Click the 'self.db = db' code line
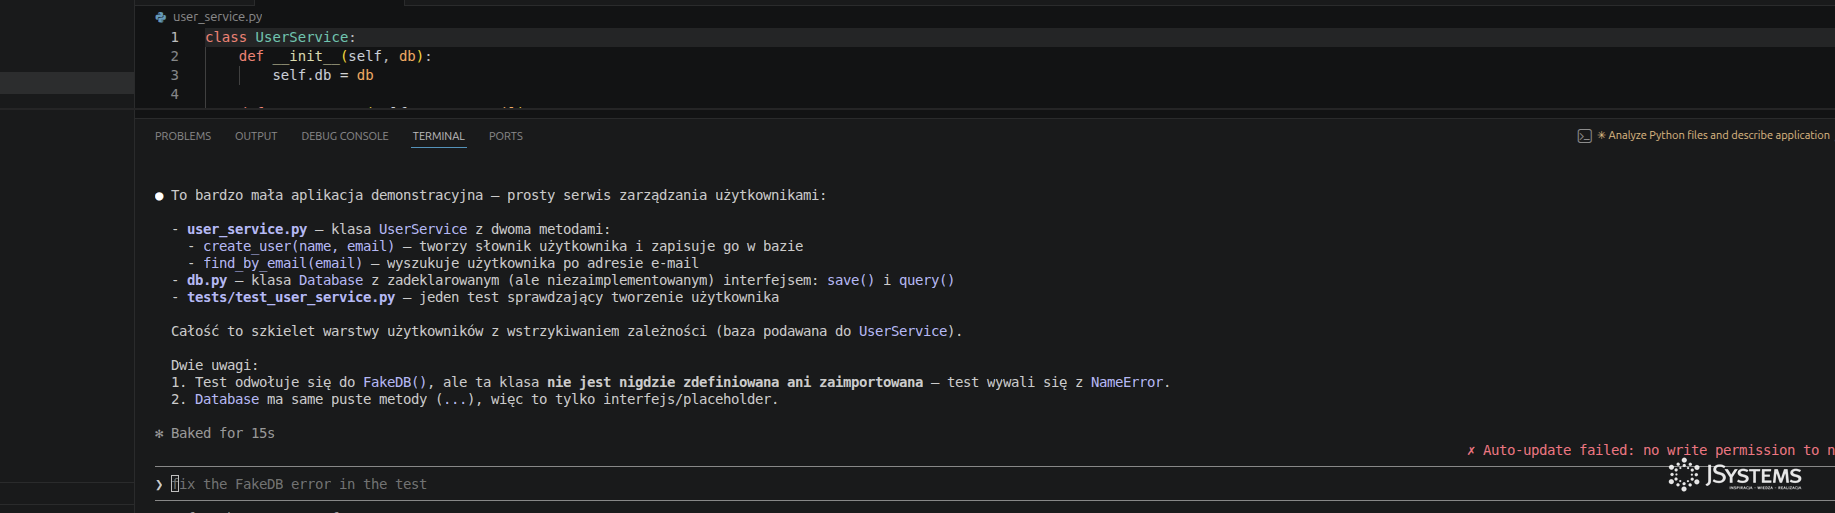This screenshot has height=513, width=1835. [323, 75]
